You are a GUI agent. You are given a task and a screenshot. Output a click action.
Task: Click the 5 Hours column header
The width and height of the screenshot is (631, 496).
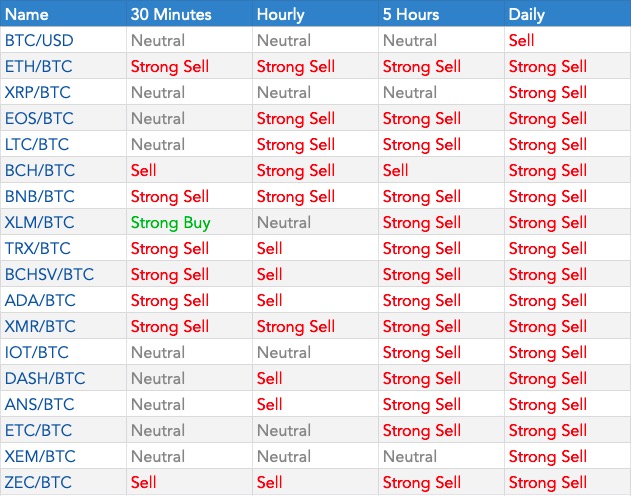[x=411, y=14]
